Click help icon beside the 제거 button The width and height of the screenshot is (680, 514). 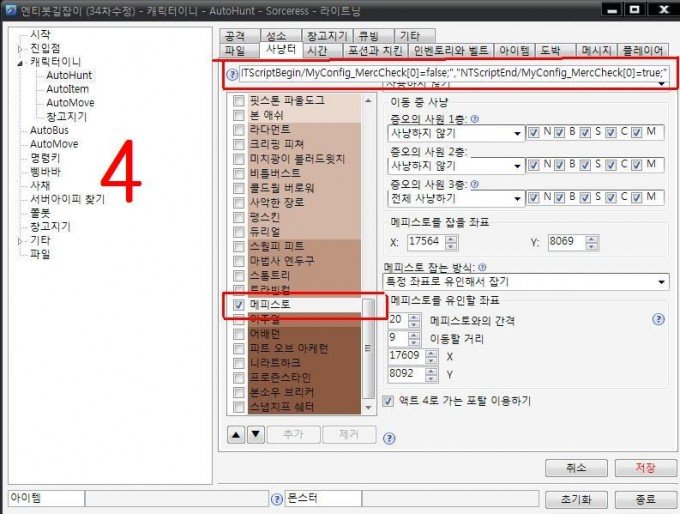[x=389, y=439]
